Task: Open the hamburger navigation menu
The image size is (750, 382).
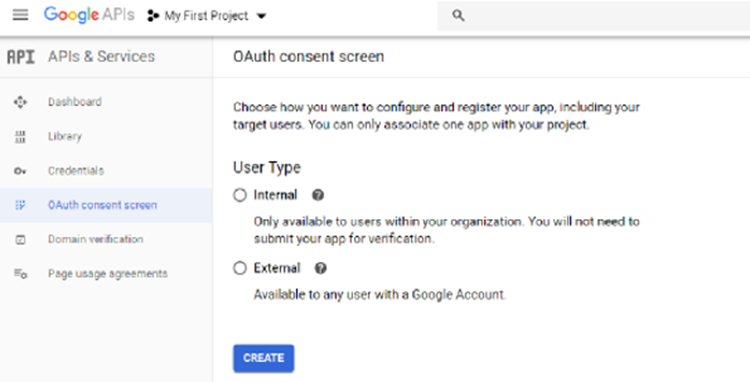Action: coord(20,15)
